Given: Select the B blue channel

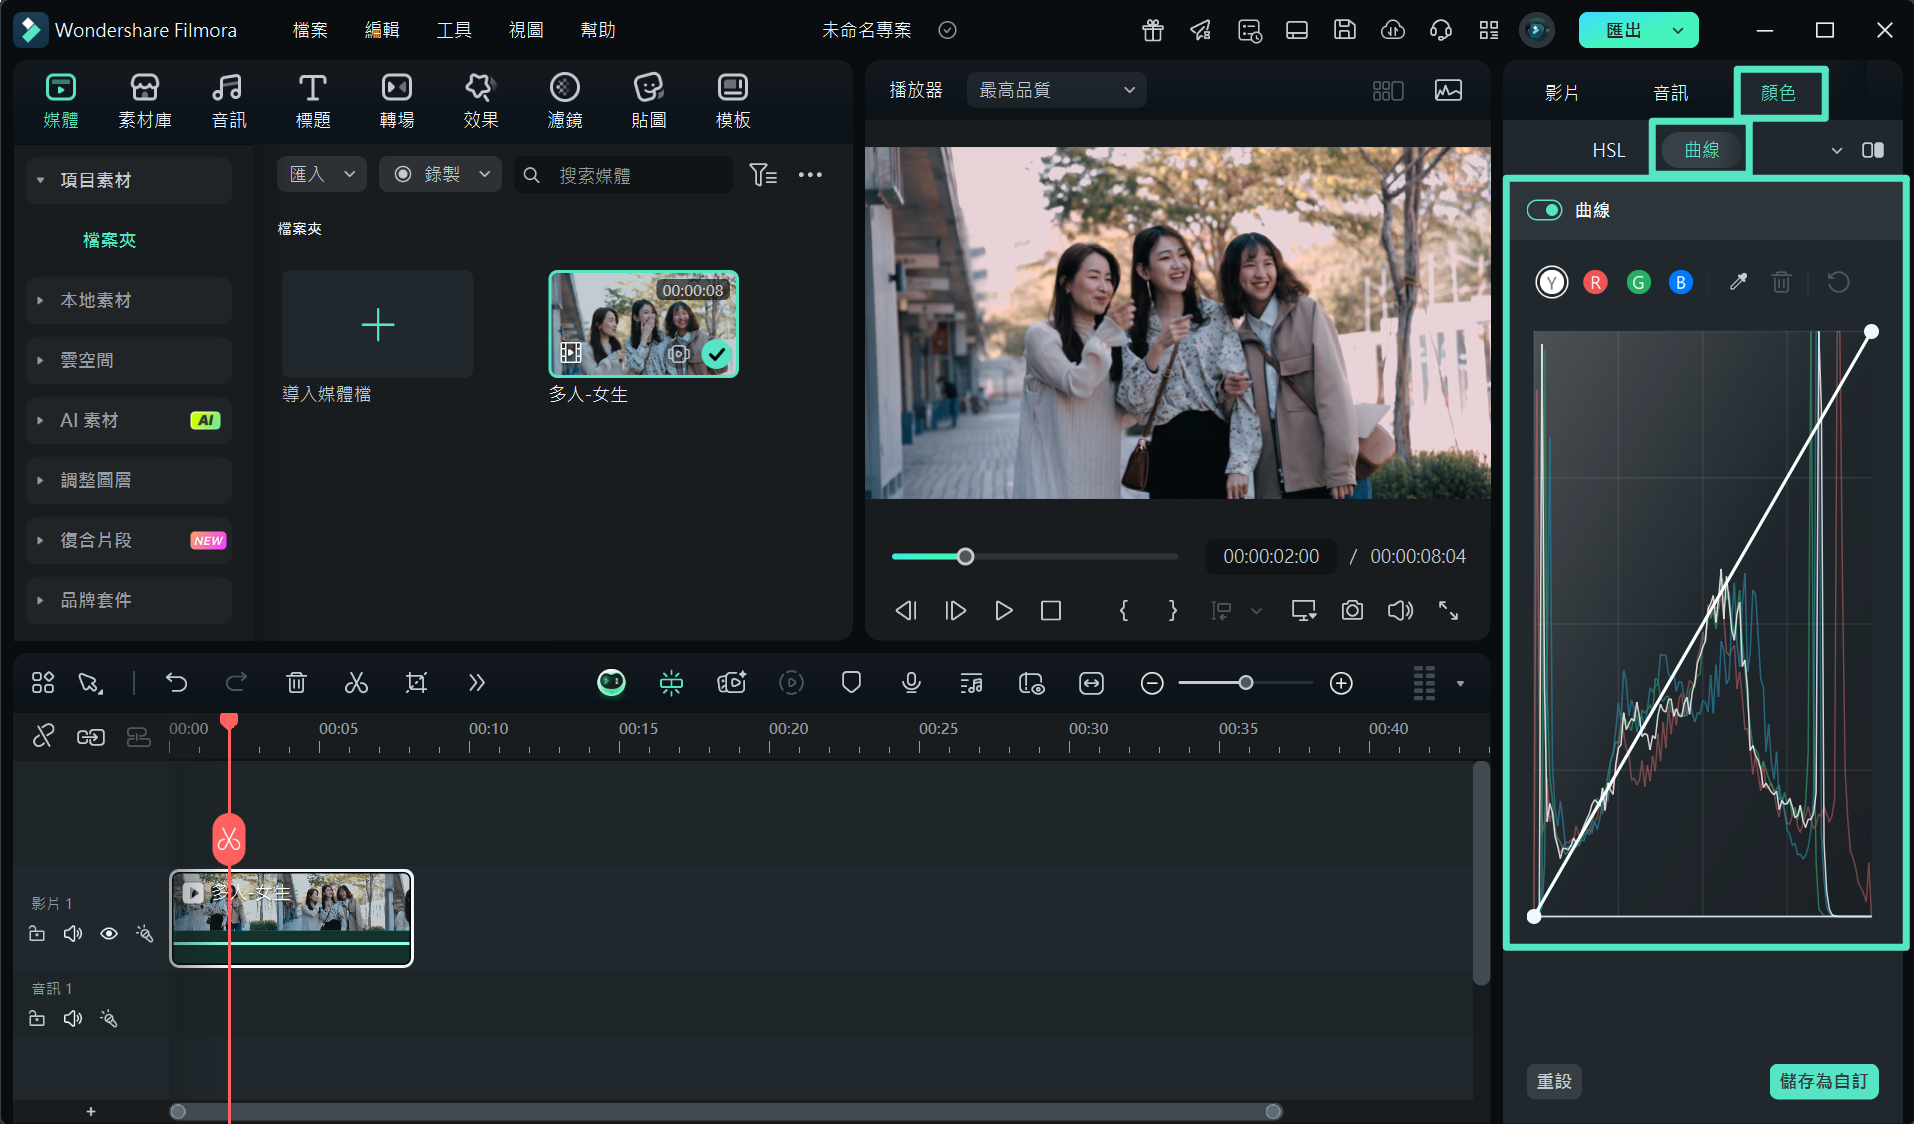Looking at the screenshot, I should 1681,282.
